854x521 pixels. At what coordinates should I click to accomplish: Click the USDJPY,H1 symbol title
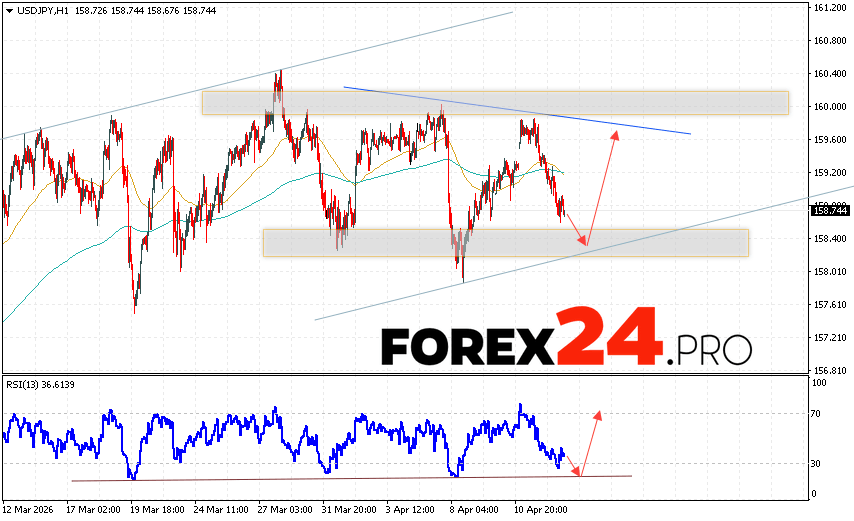click(x=40, y=8)
